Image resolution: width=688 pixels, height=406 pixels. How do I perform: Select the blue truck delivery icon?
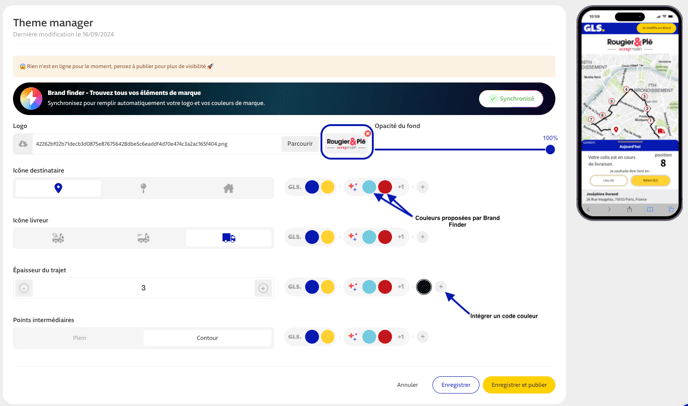coord(228,238)
